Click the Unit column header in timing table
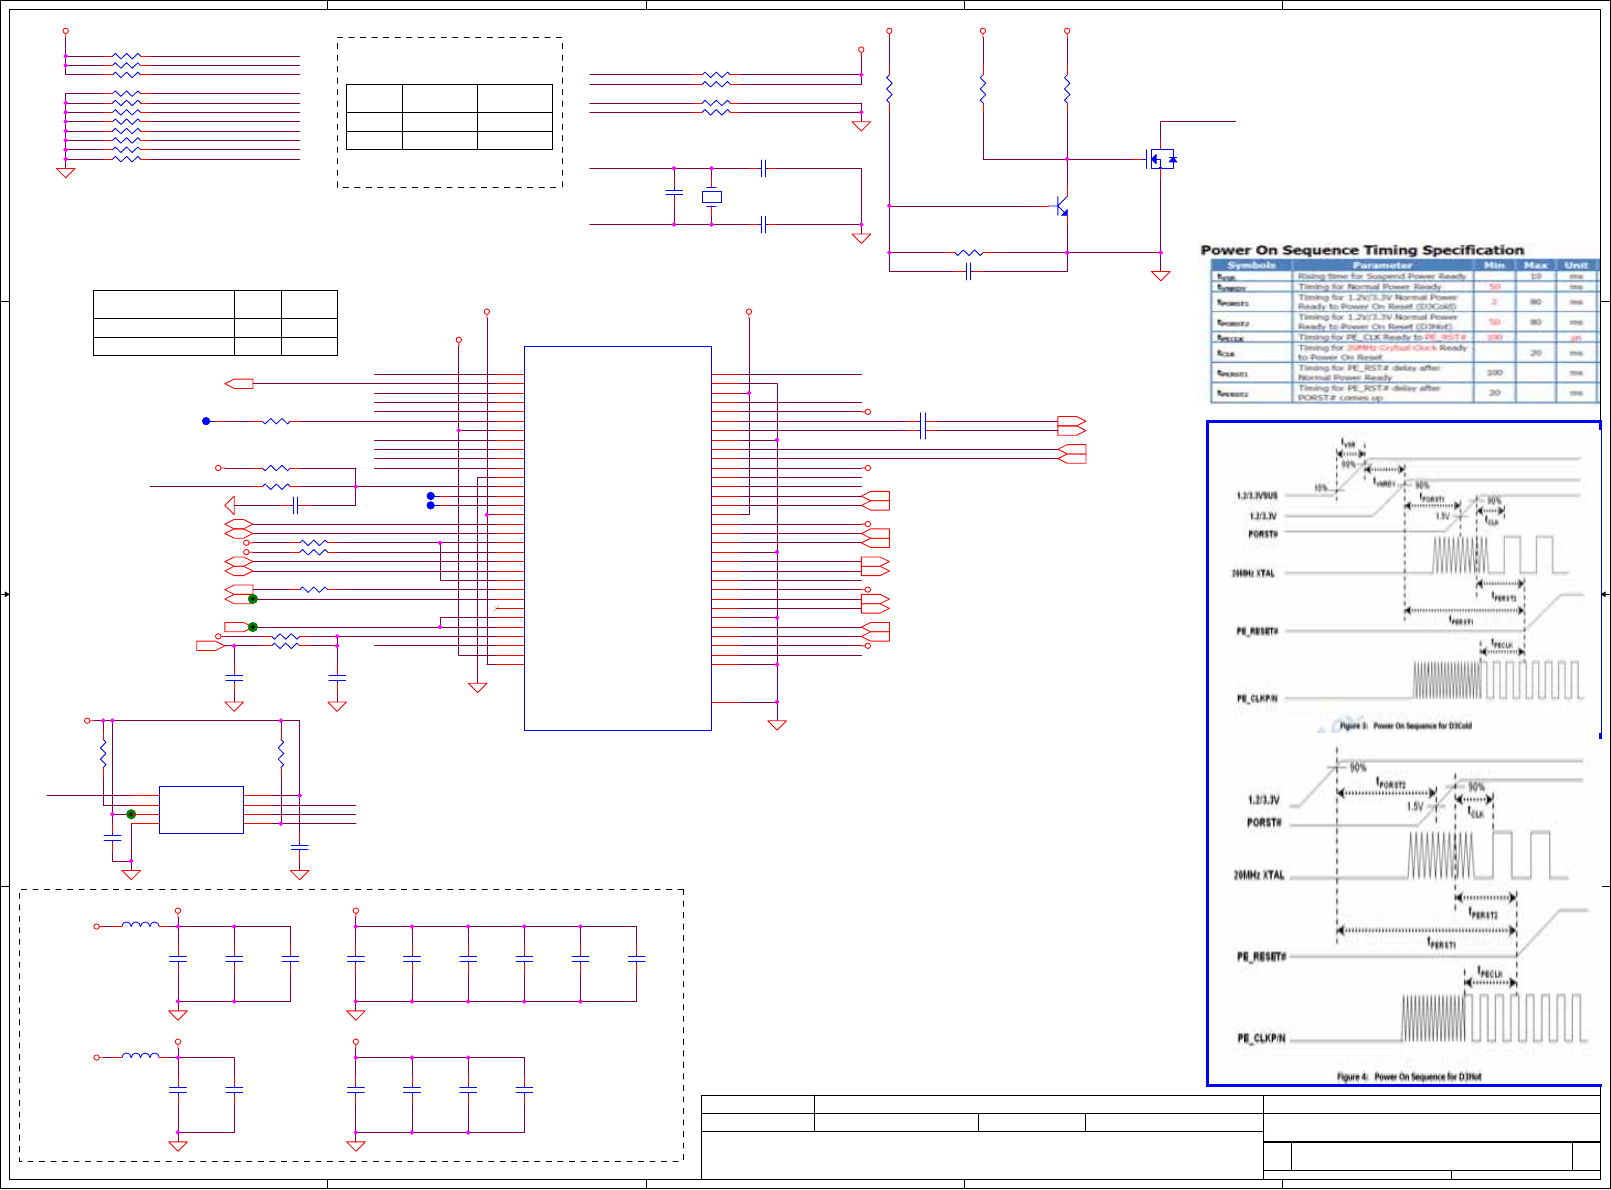The image size is (1611, 1190). [1576, 265]
